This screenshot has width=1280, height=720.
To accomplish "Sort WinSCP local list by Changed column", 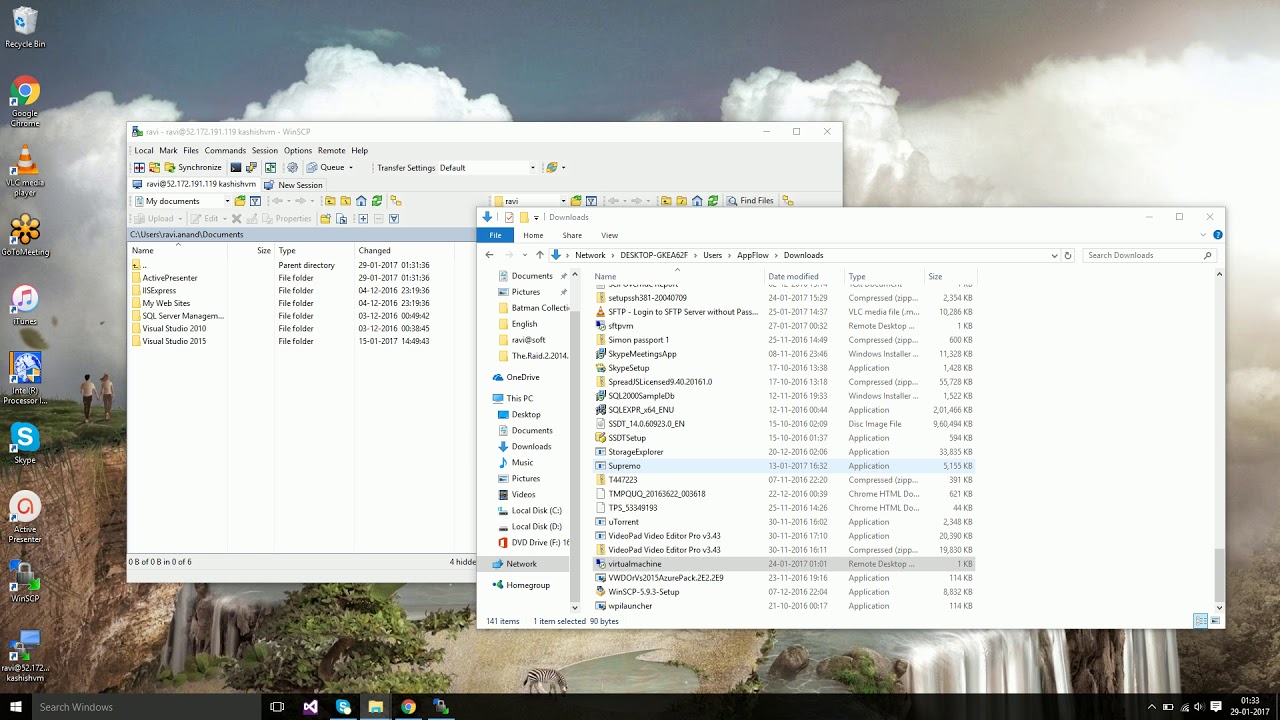I will click(x=374, y=250).
